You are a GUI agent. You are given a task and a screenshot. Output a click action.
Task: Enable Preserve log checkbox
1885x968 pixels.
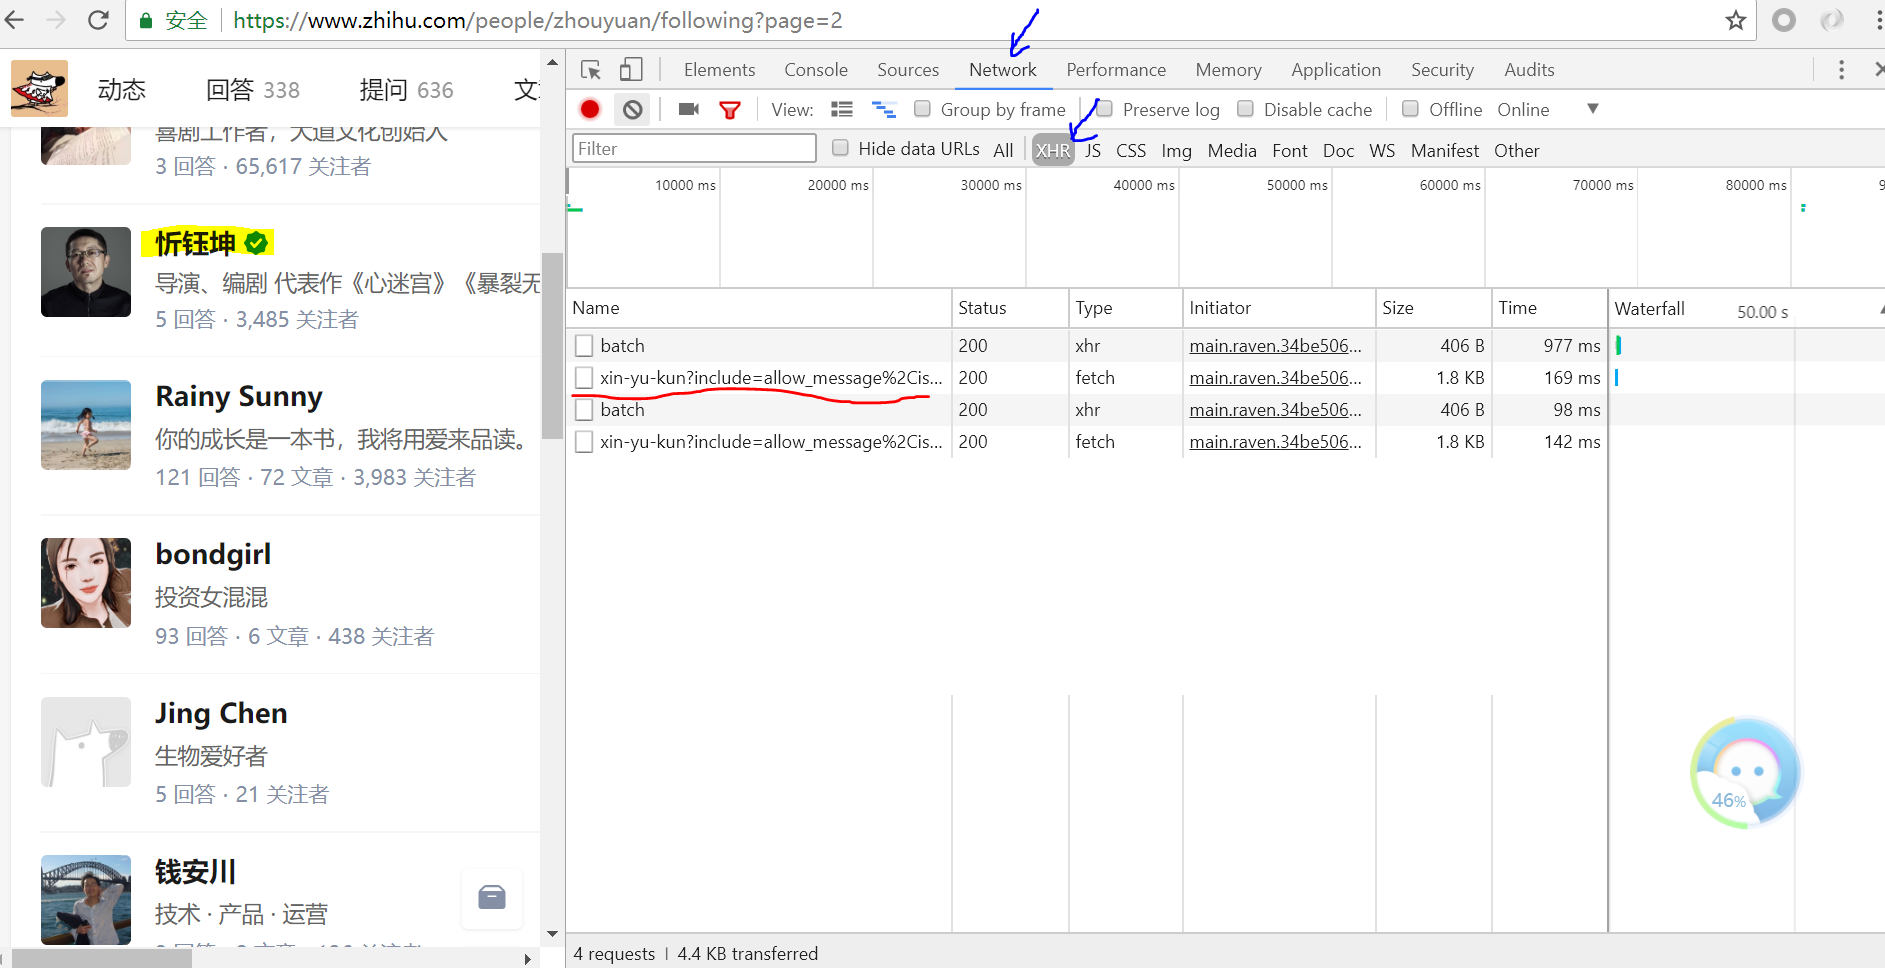(x=1104, y=109)
